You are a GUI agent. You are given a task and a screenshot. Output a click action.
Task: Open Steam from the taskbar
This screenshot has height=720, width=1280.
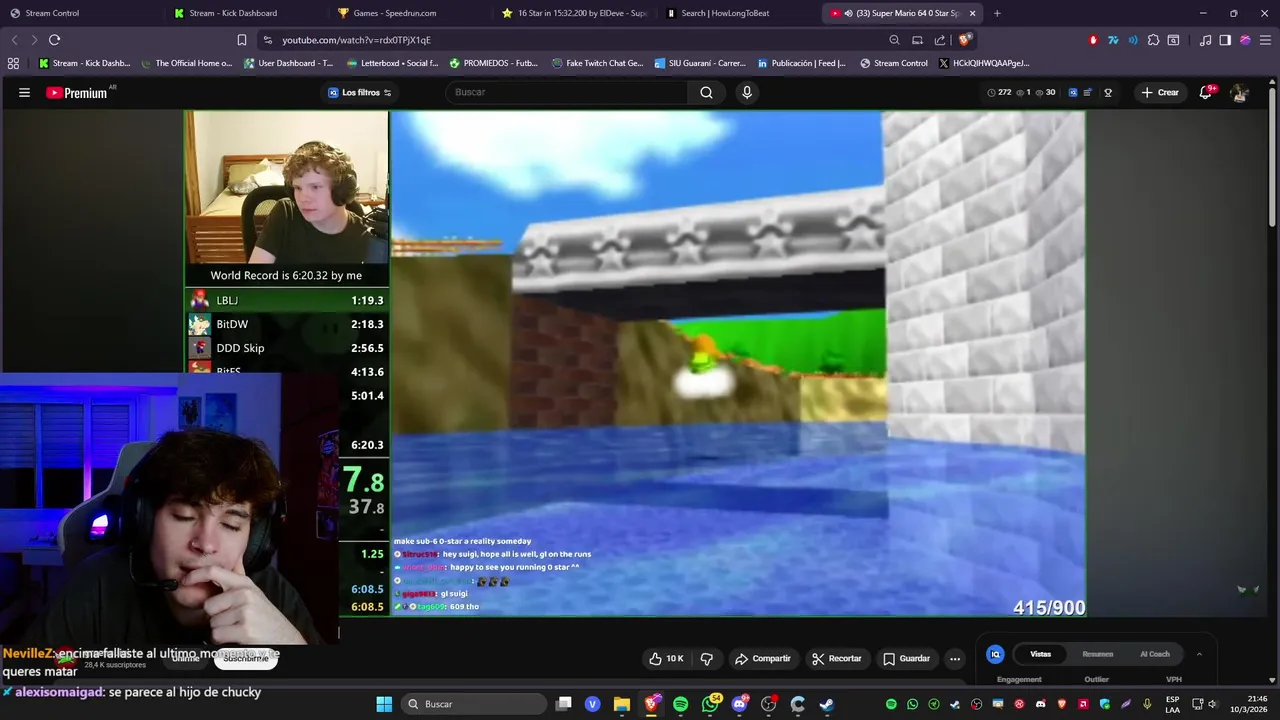pos(827,704)
